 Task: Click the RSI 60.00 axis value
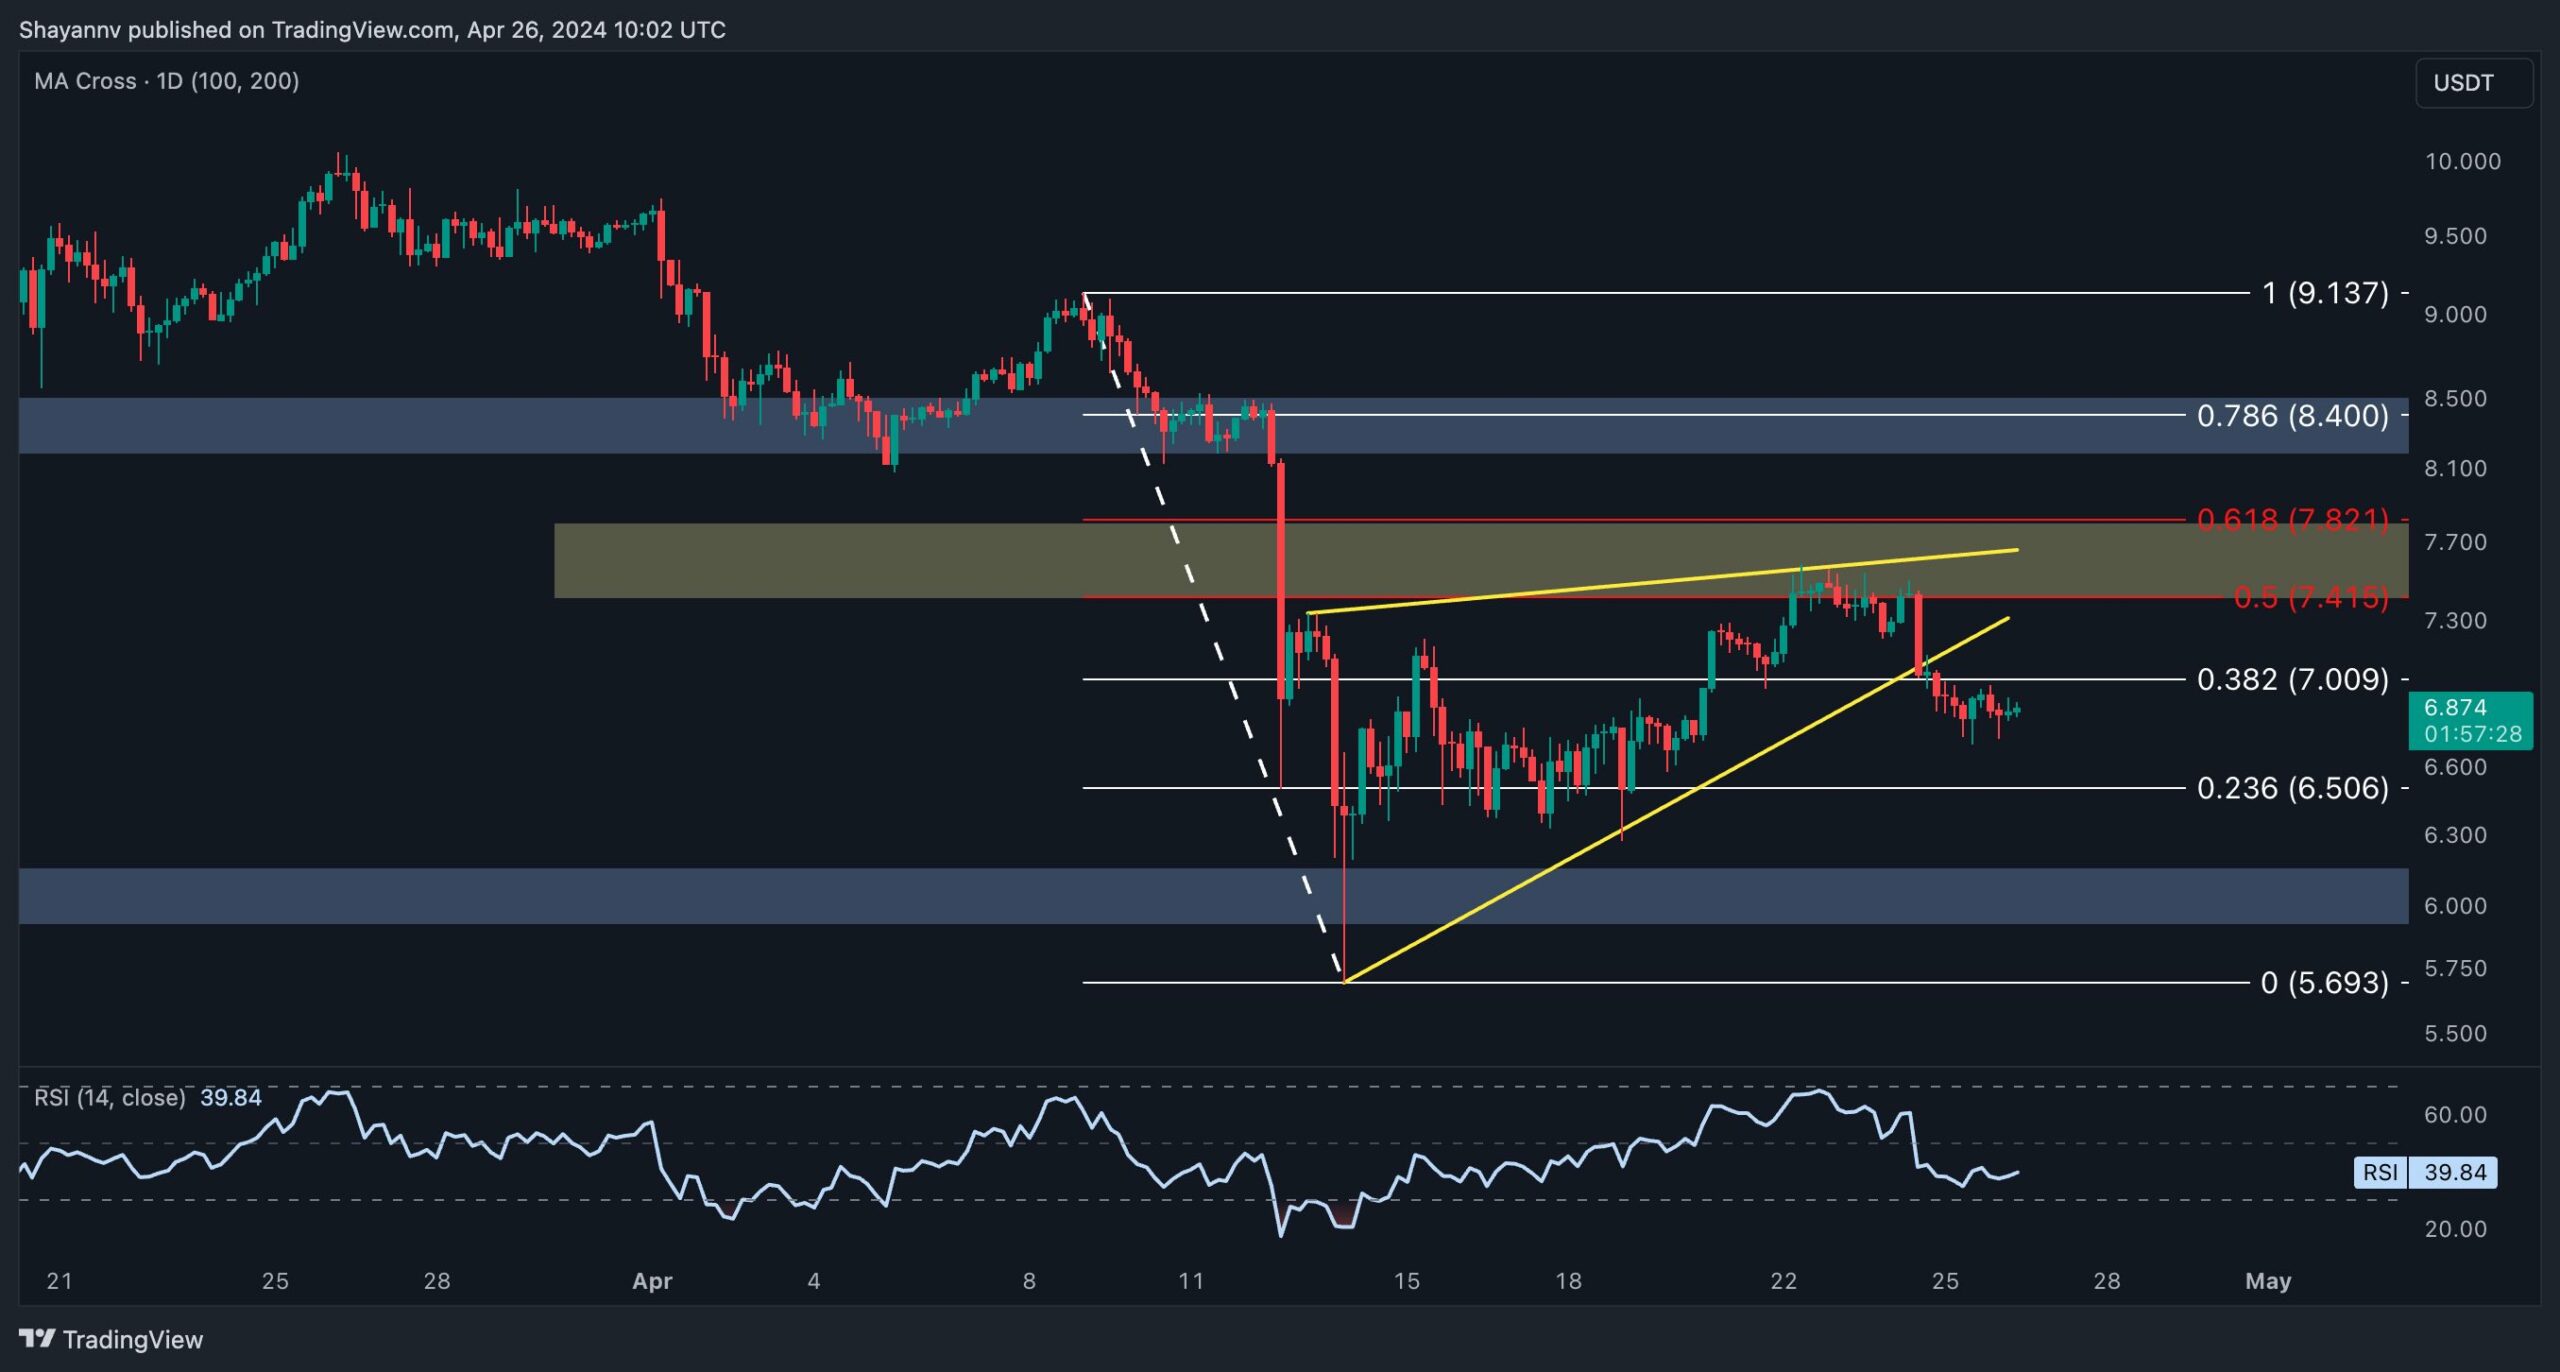pyautogui.click(x=2455, y=1114)
